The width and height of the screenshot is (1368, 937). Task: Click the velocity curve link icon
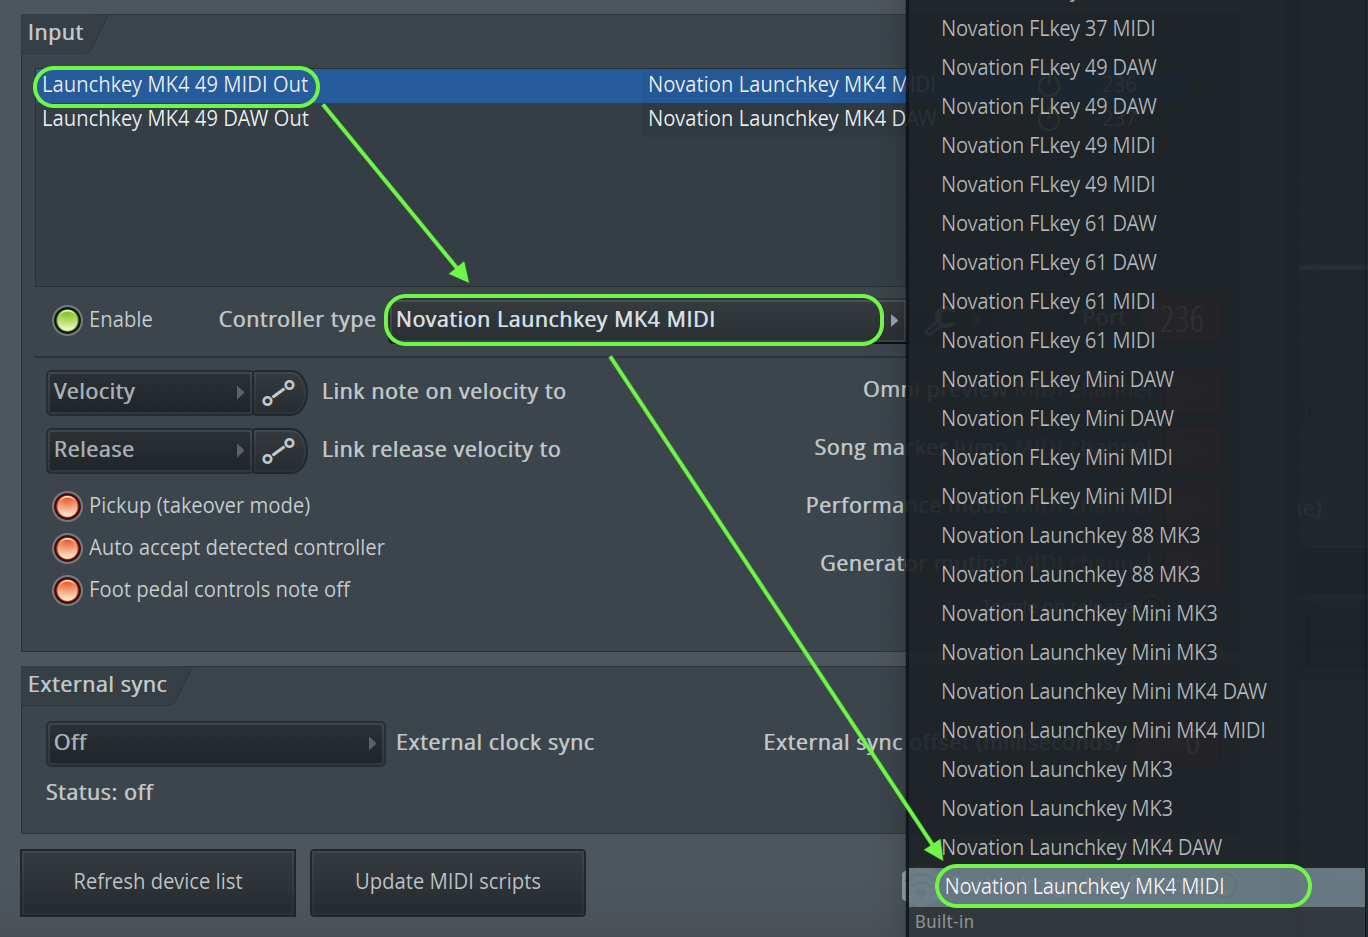[x=279, y=392]
